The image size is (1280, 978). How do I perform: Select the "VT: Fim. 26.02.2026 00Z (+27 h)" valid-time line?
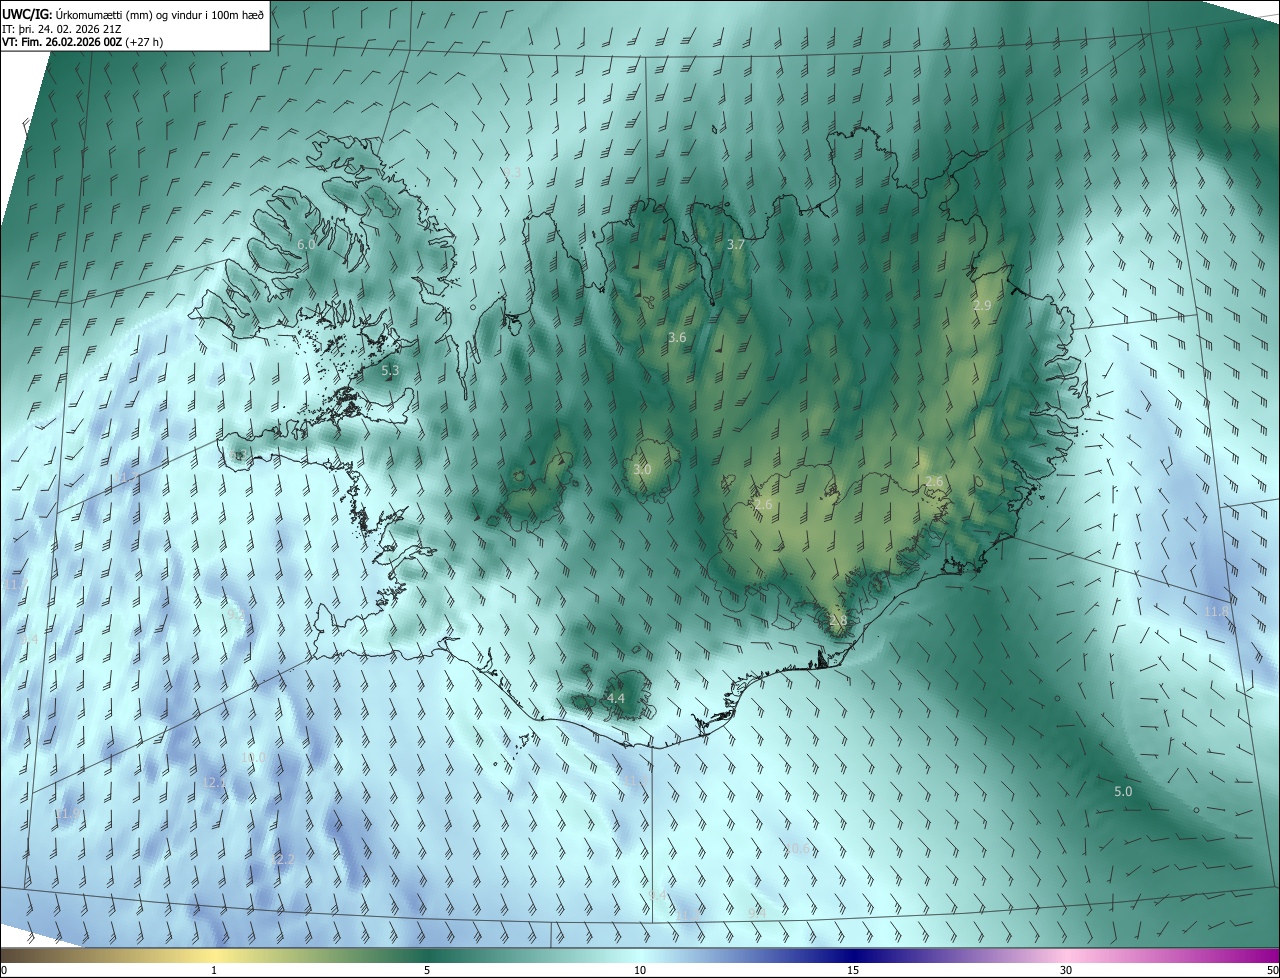pyautogui.click(x=82, y=42)
